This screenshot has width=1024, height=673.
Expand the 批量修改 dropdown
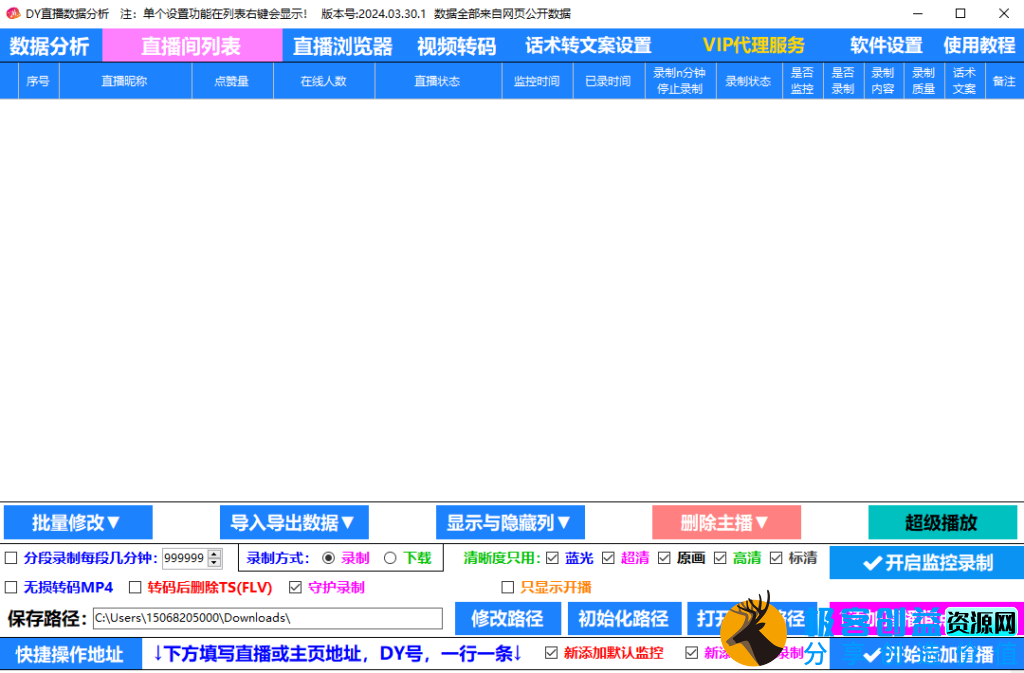pos(77,522)
